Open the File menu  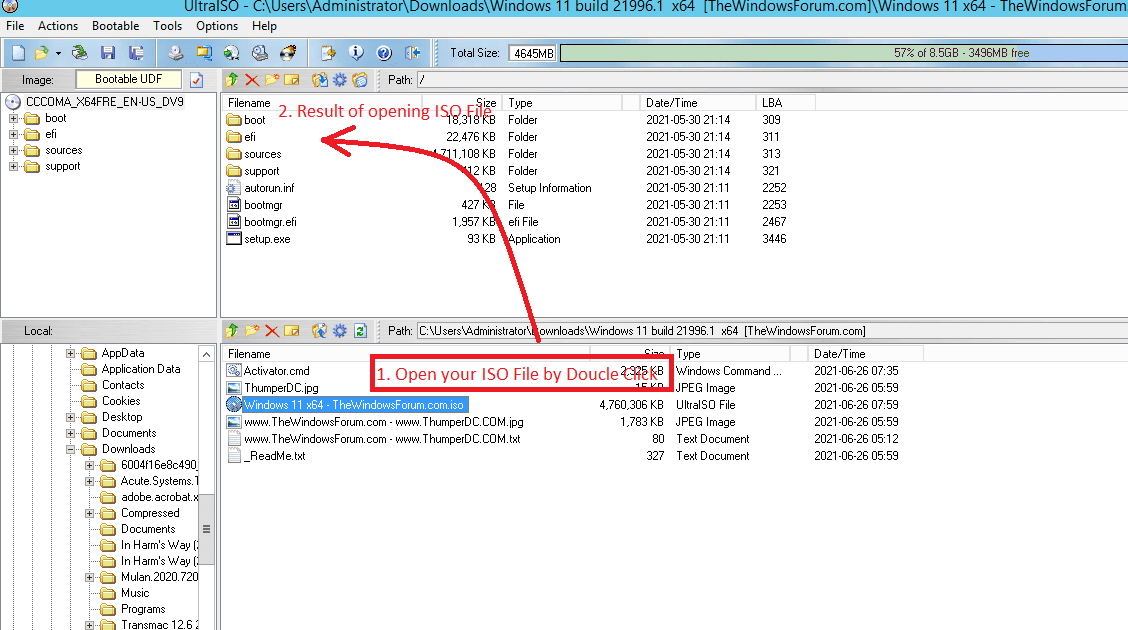[14, 26]
